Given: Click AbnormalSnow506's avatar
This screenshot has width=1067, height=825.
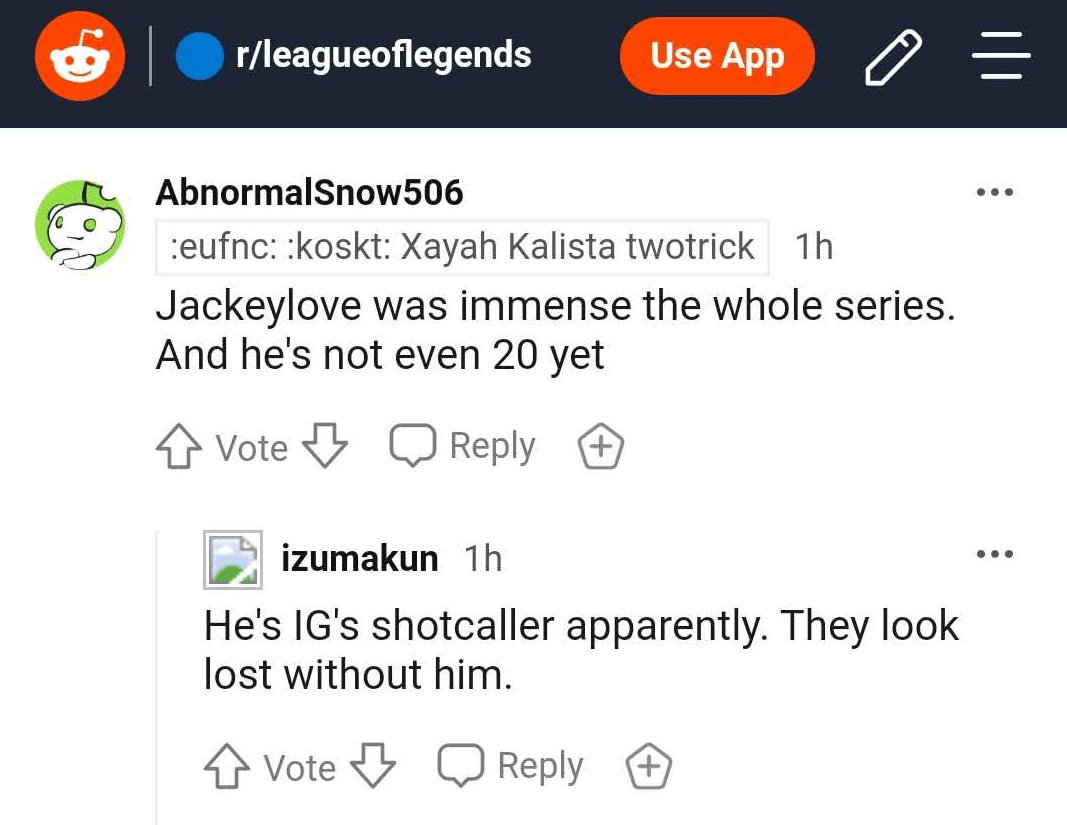Looking at the screenshot, I should coord(80,226).
